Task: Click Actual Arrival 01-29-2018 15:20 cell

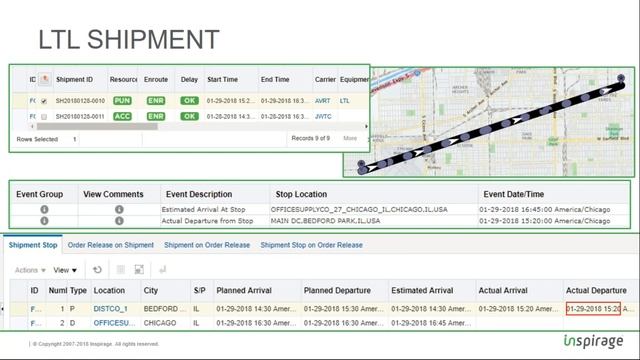Action: click(x=518, y=309)
